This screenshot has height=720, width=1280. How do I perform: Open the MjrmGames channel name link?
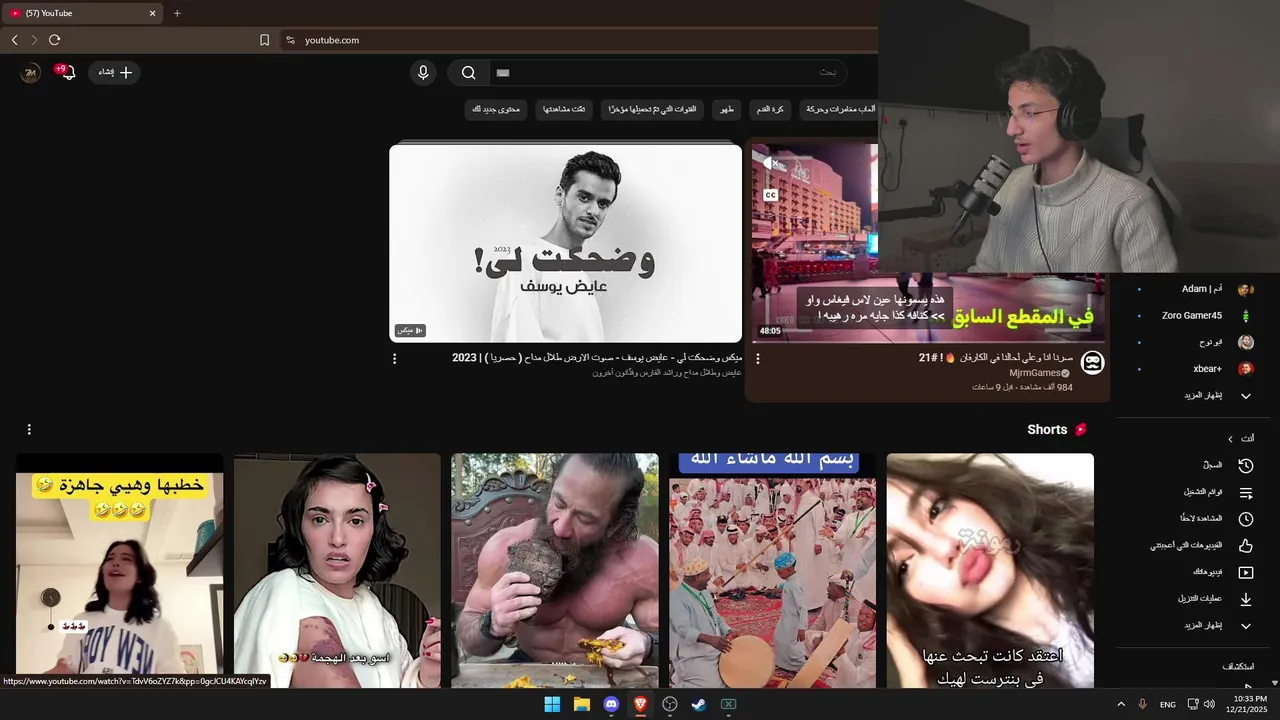[1034, 373]
